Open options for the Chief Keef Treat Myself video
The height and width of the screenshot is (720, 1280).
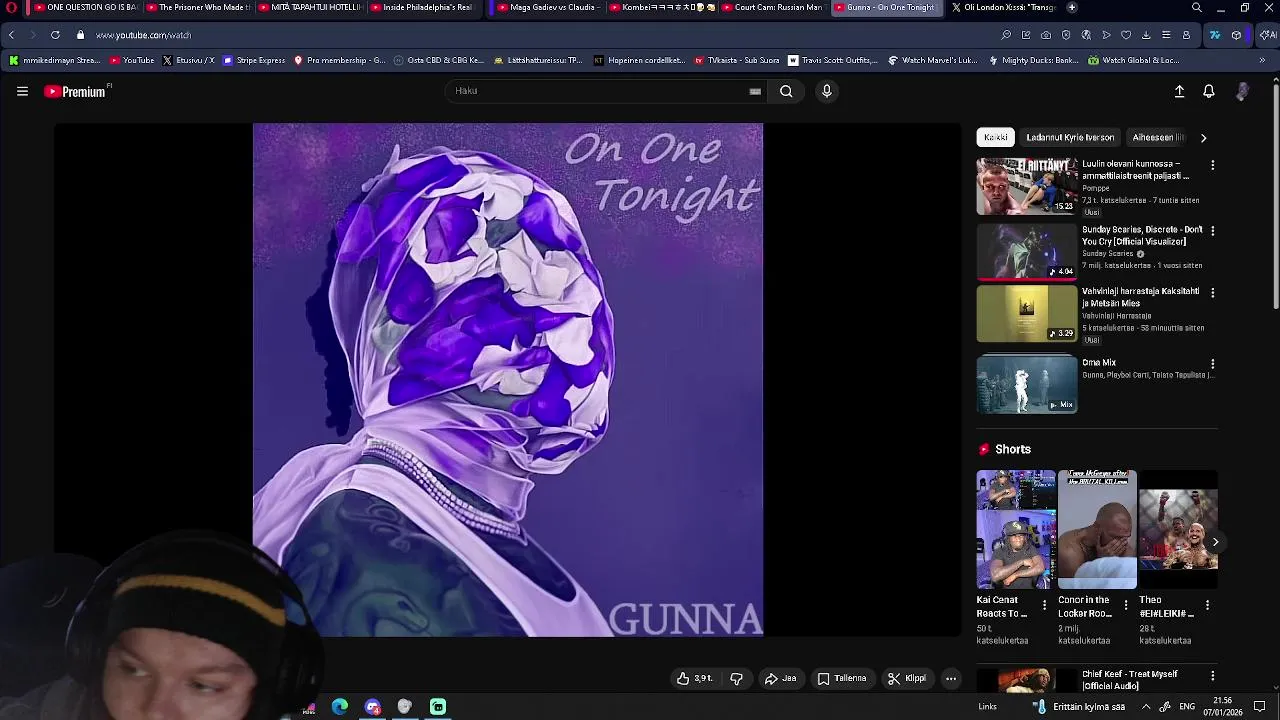[x=1213, y=676]
